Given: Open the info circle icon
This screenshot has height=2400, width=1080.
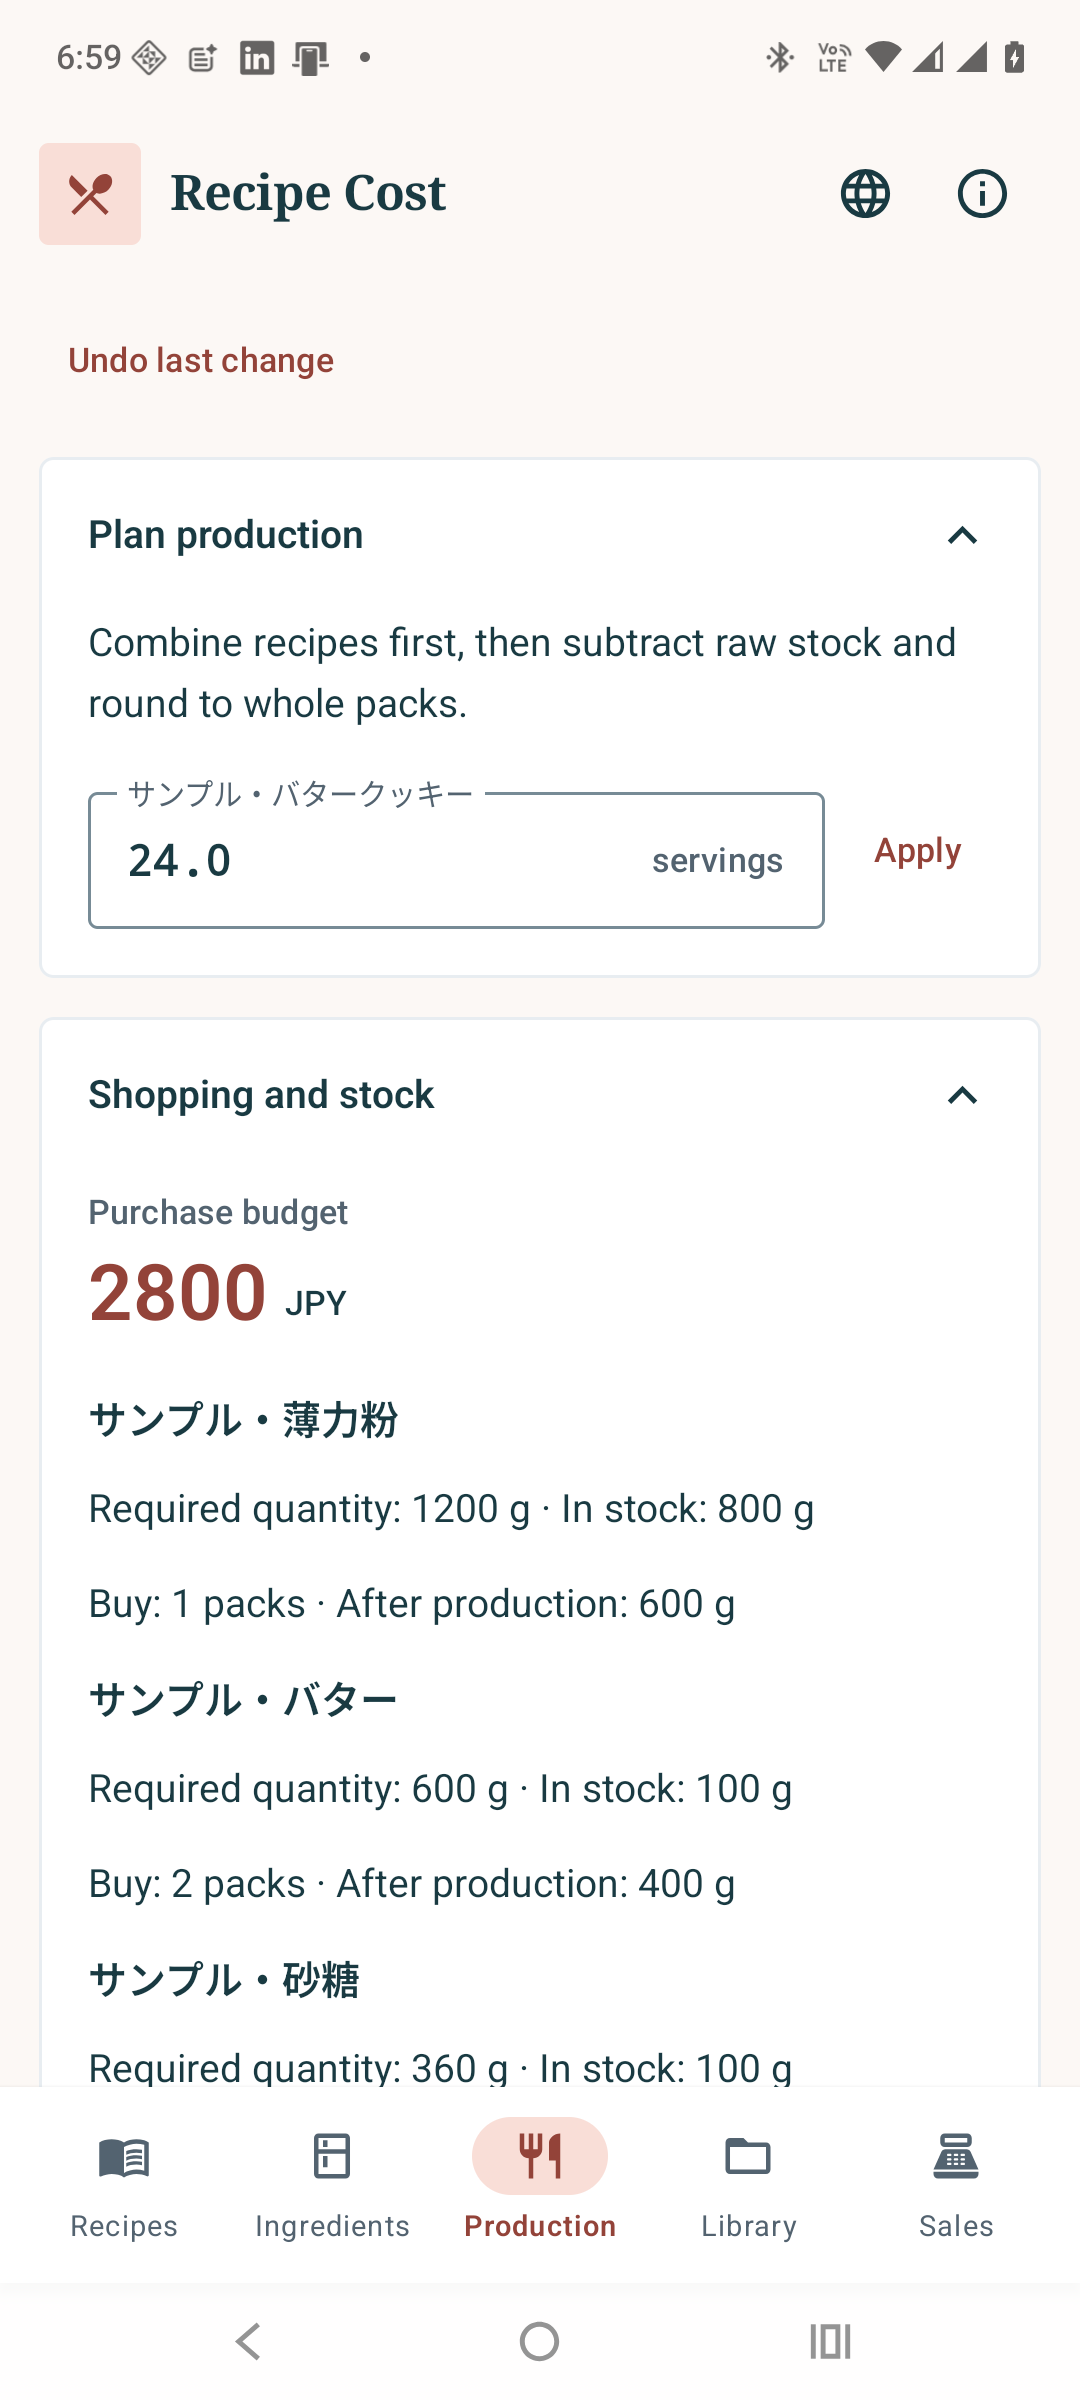Looking at the screenshot, I should [982, 194].
